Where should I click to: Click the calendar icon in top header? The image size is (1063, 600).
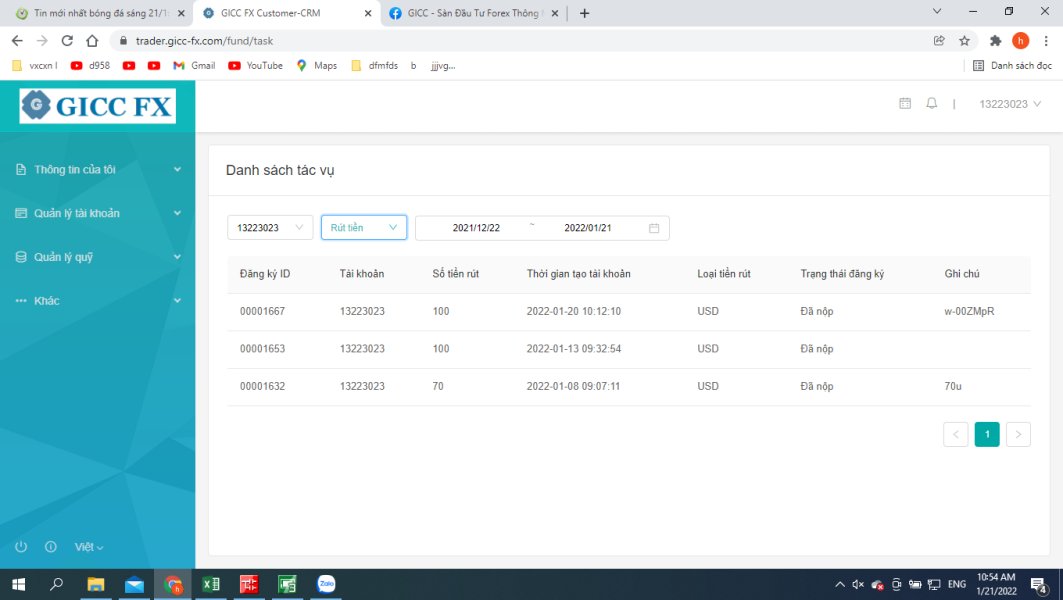[905, 104]
